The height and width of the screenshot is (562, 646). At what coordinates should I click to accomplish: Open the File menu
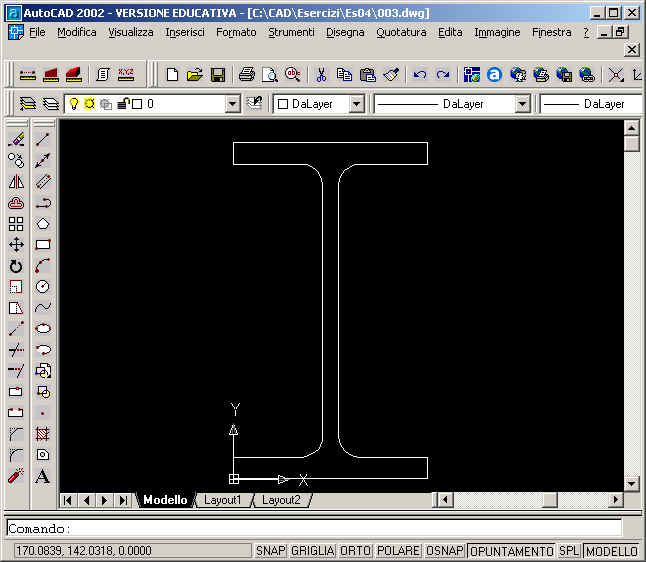[37, 32]
